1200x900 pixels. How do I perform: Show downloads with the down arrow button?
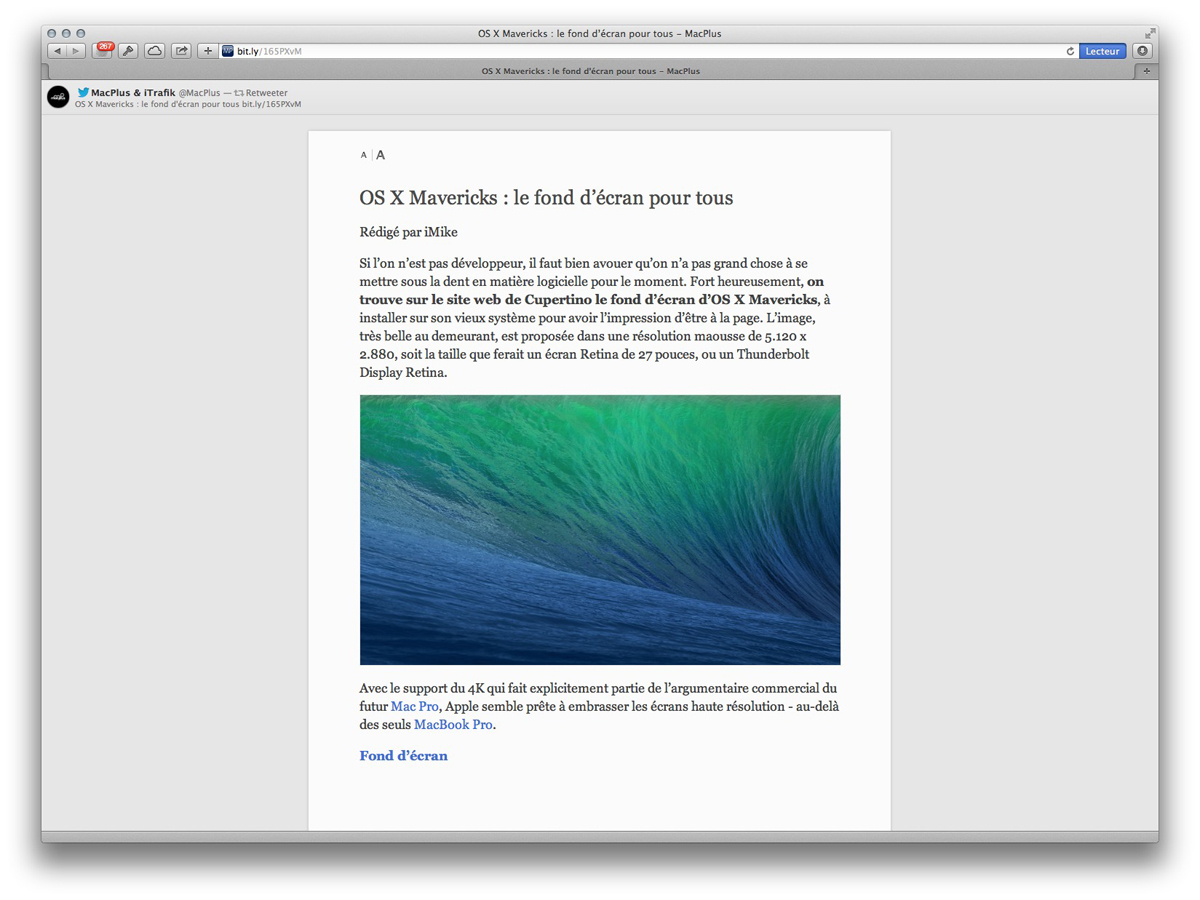click(1143, 51)
